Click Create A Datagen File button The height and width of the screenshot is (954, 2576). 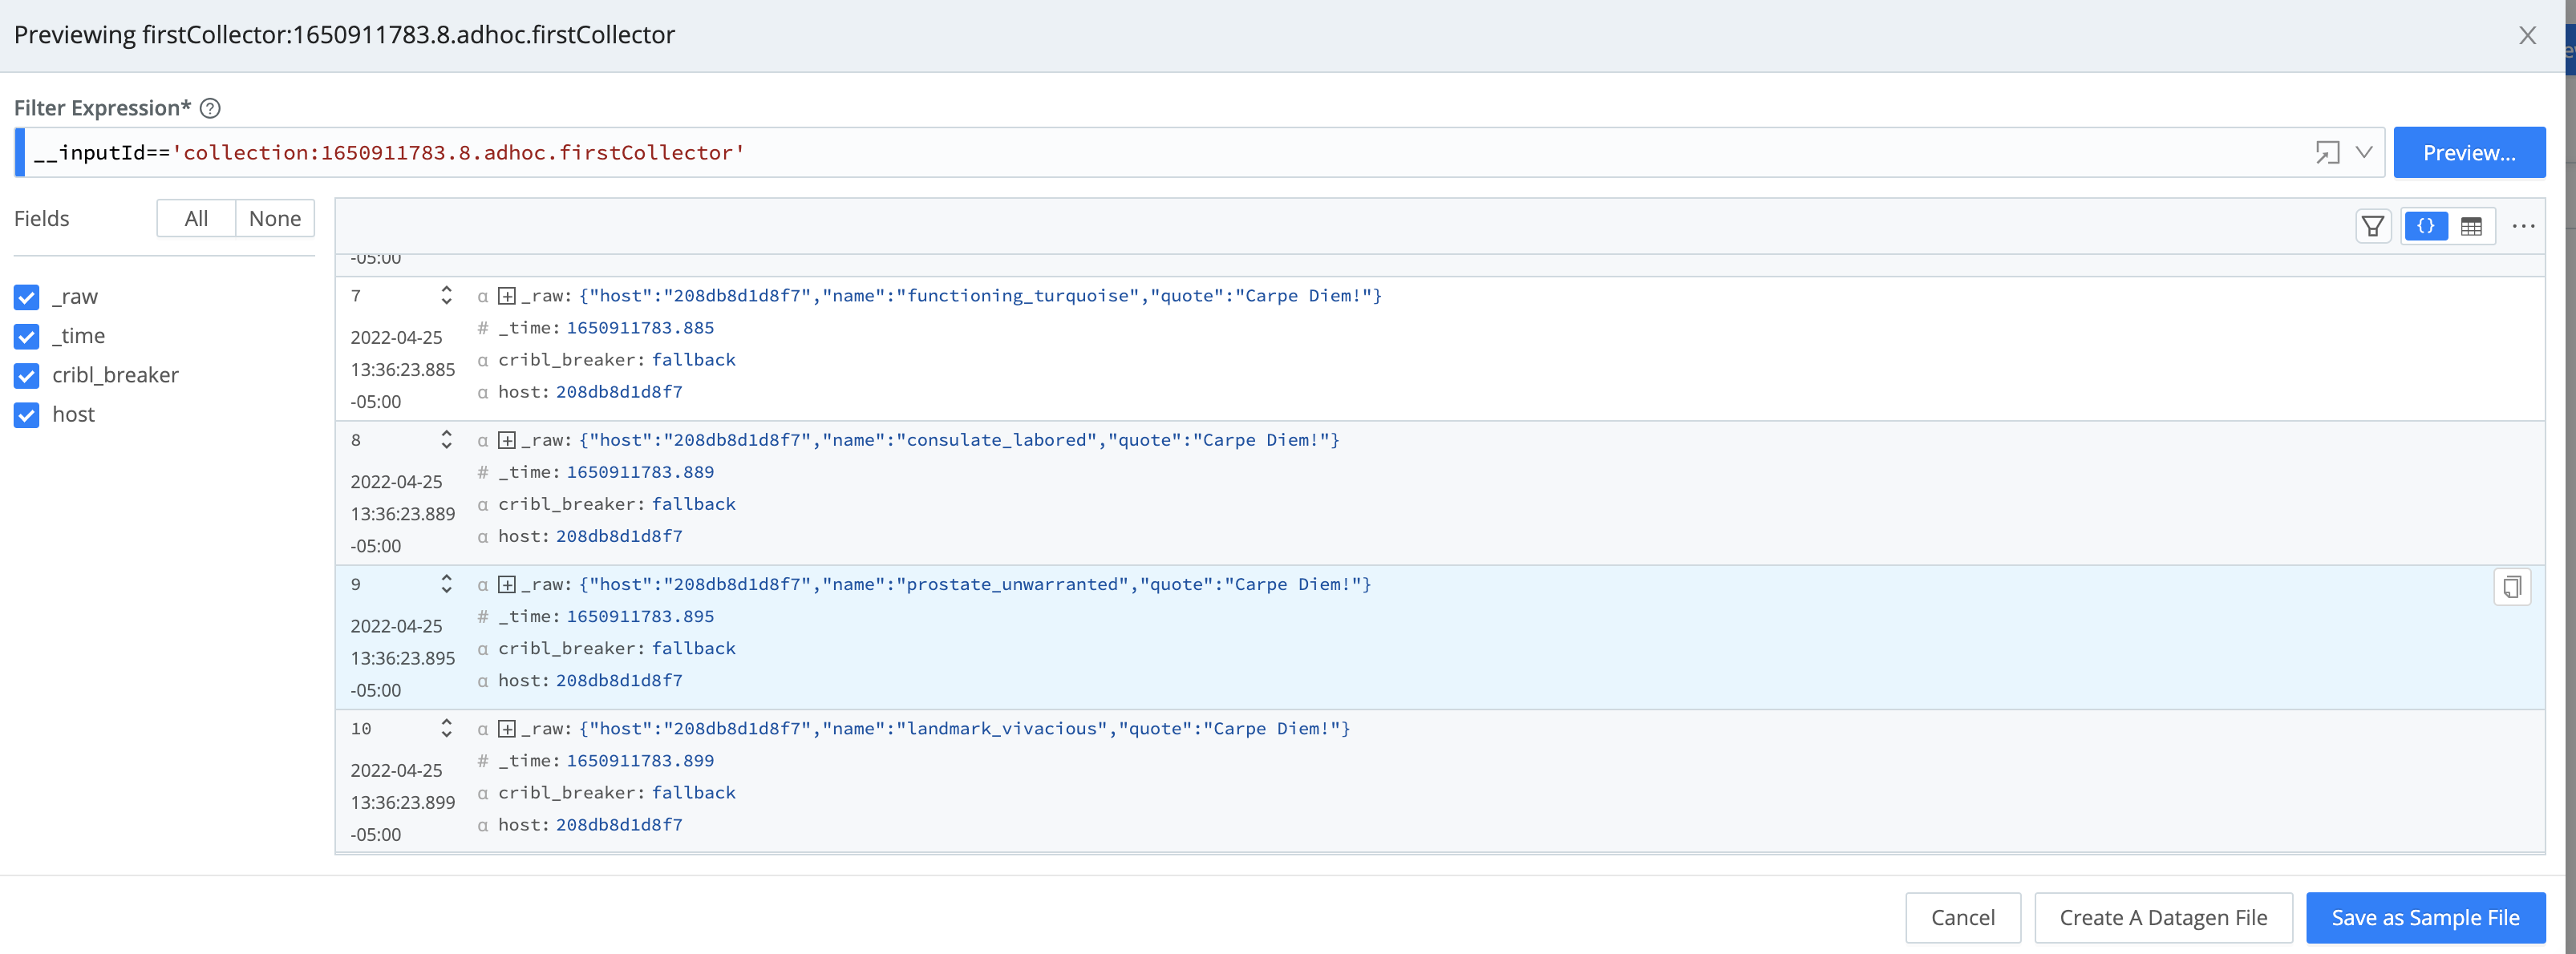[2162, 918]
